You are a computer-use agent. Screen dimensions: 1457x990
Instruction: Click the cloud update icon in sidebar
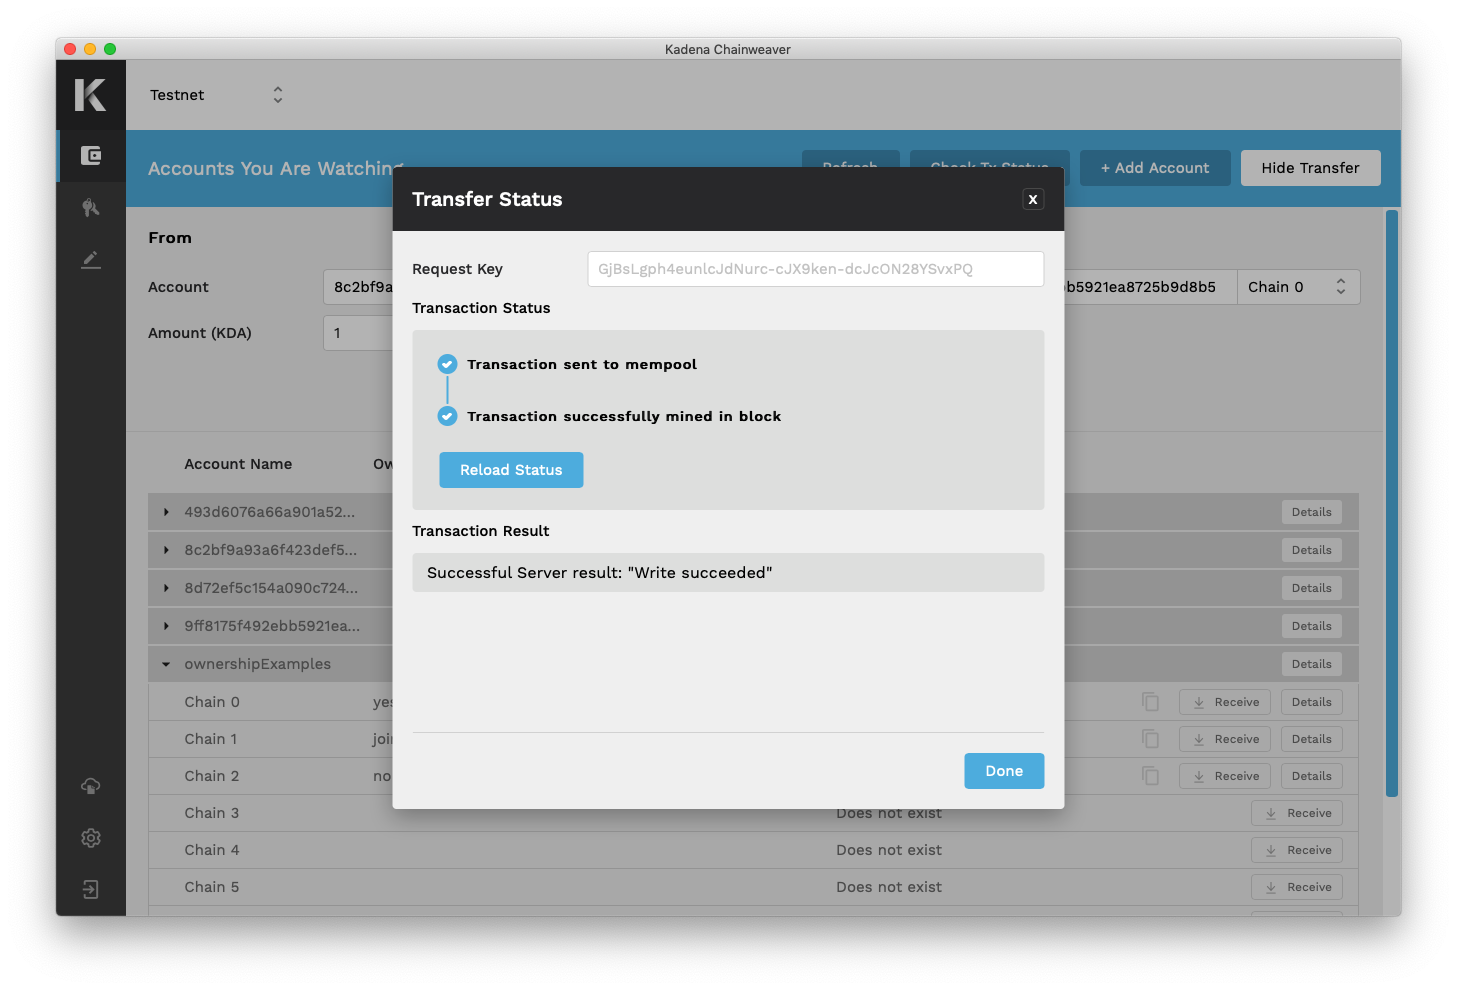(x=91, y=786)
